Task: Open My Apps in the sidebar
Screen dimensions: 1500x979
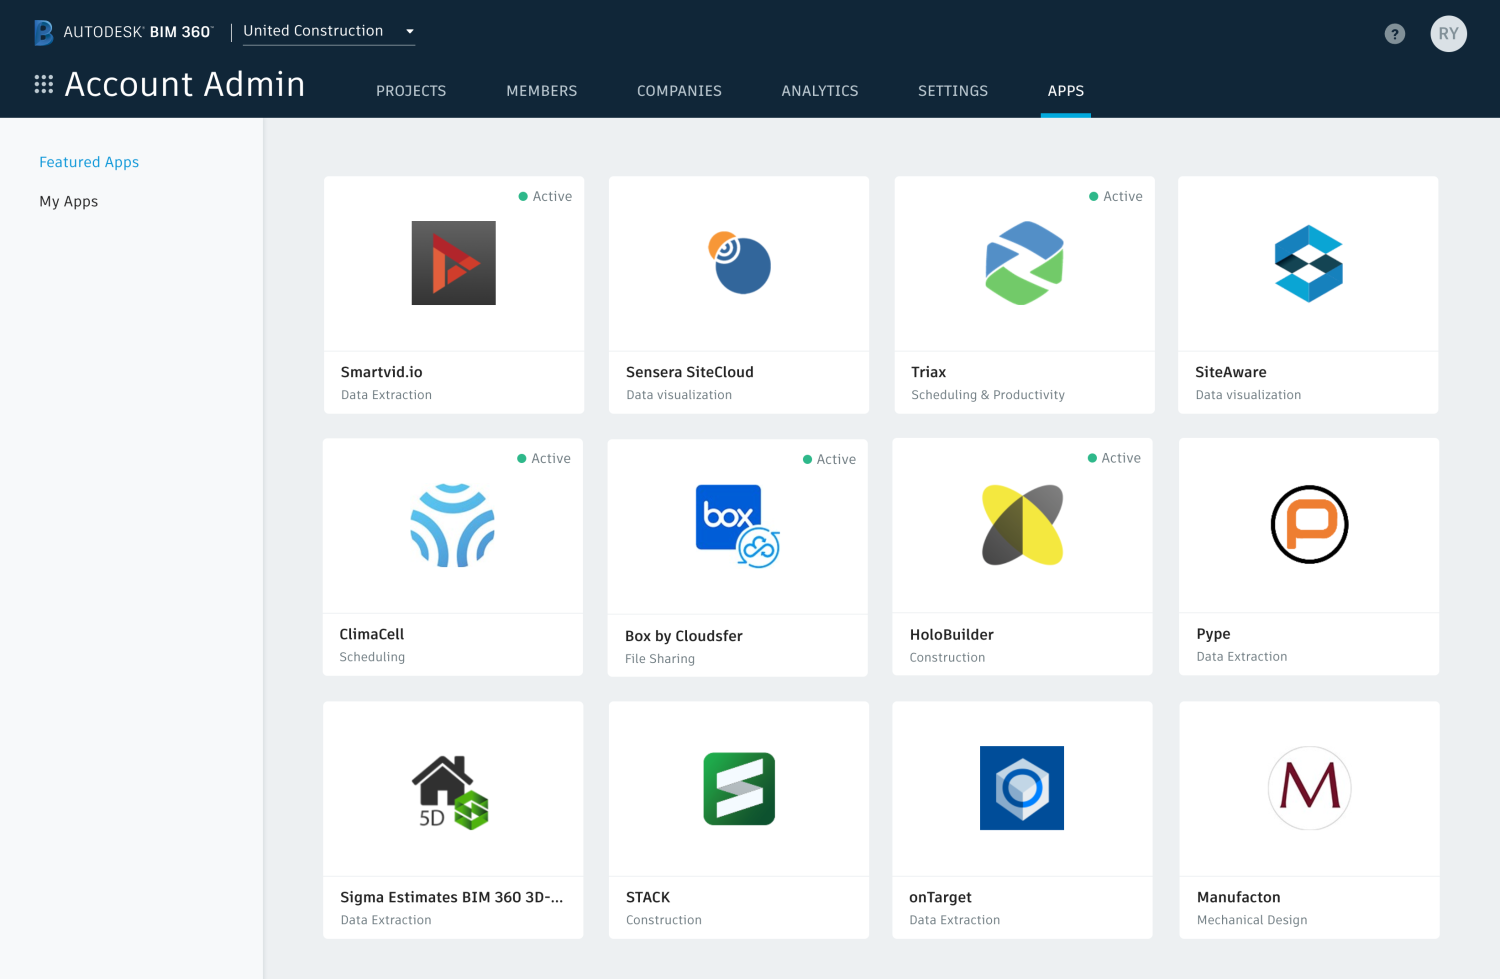Action: coord(69,201)
